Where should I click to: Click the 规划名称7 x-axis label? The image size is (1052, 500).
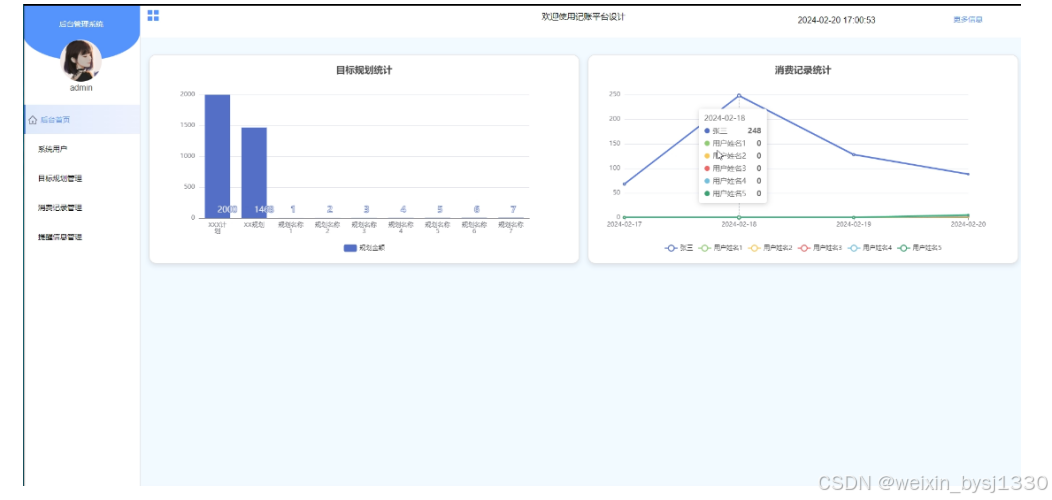coord(511,228)
